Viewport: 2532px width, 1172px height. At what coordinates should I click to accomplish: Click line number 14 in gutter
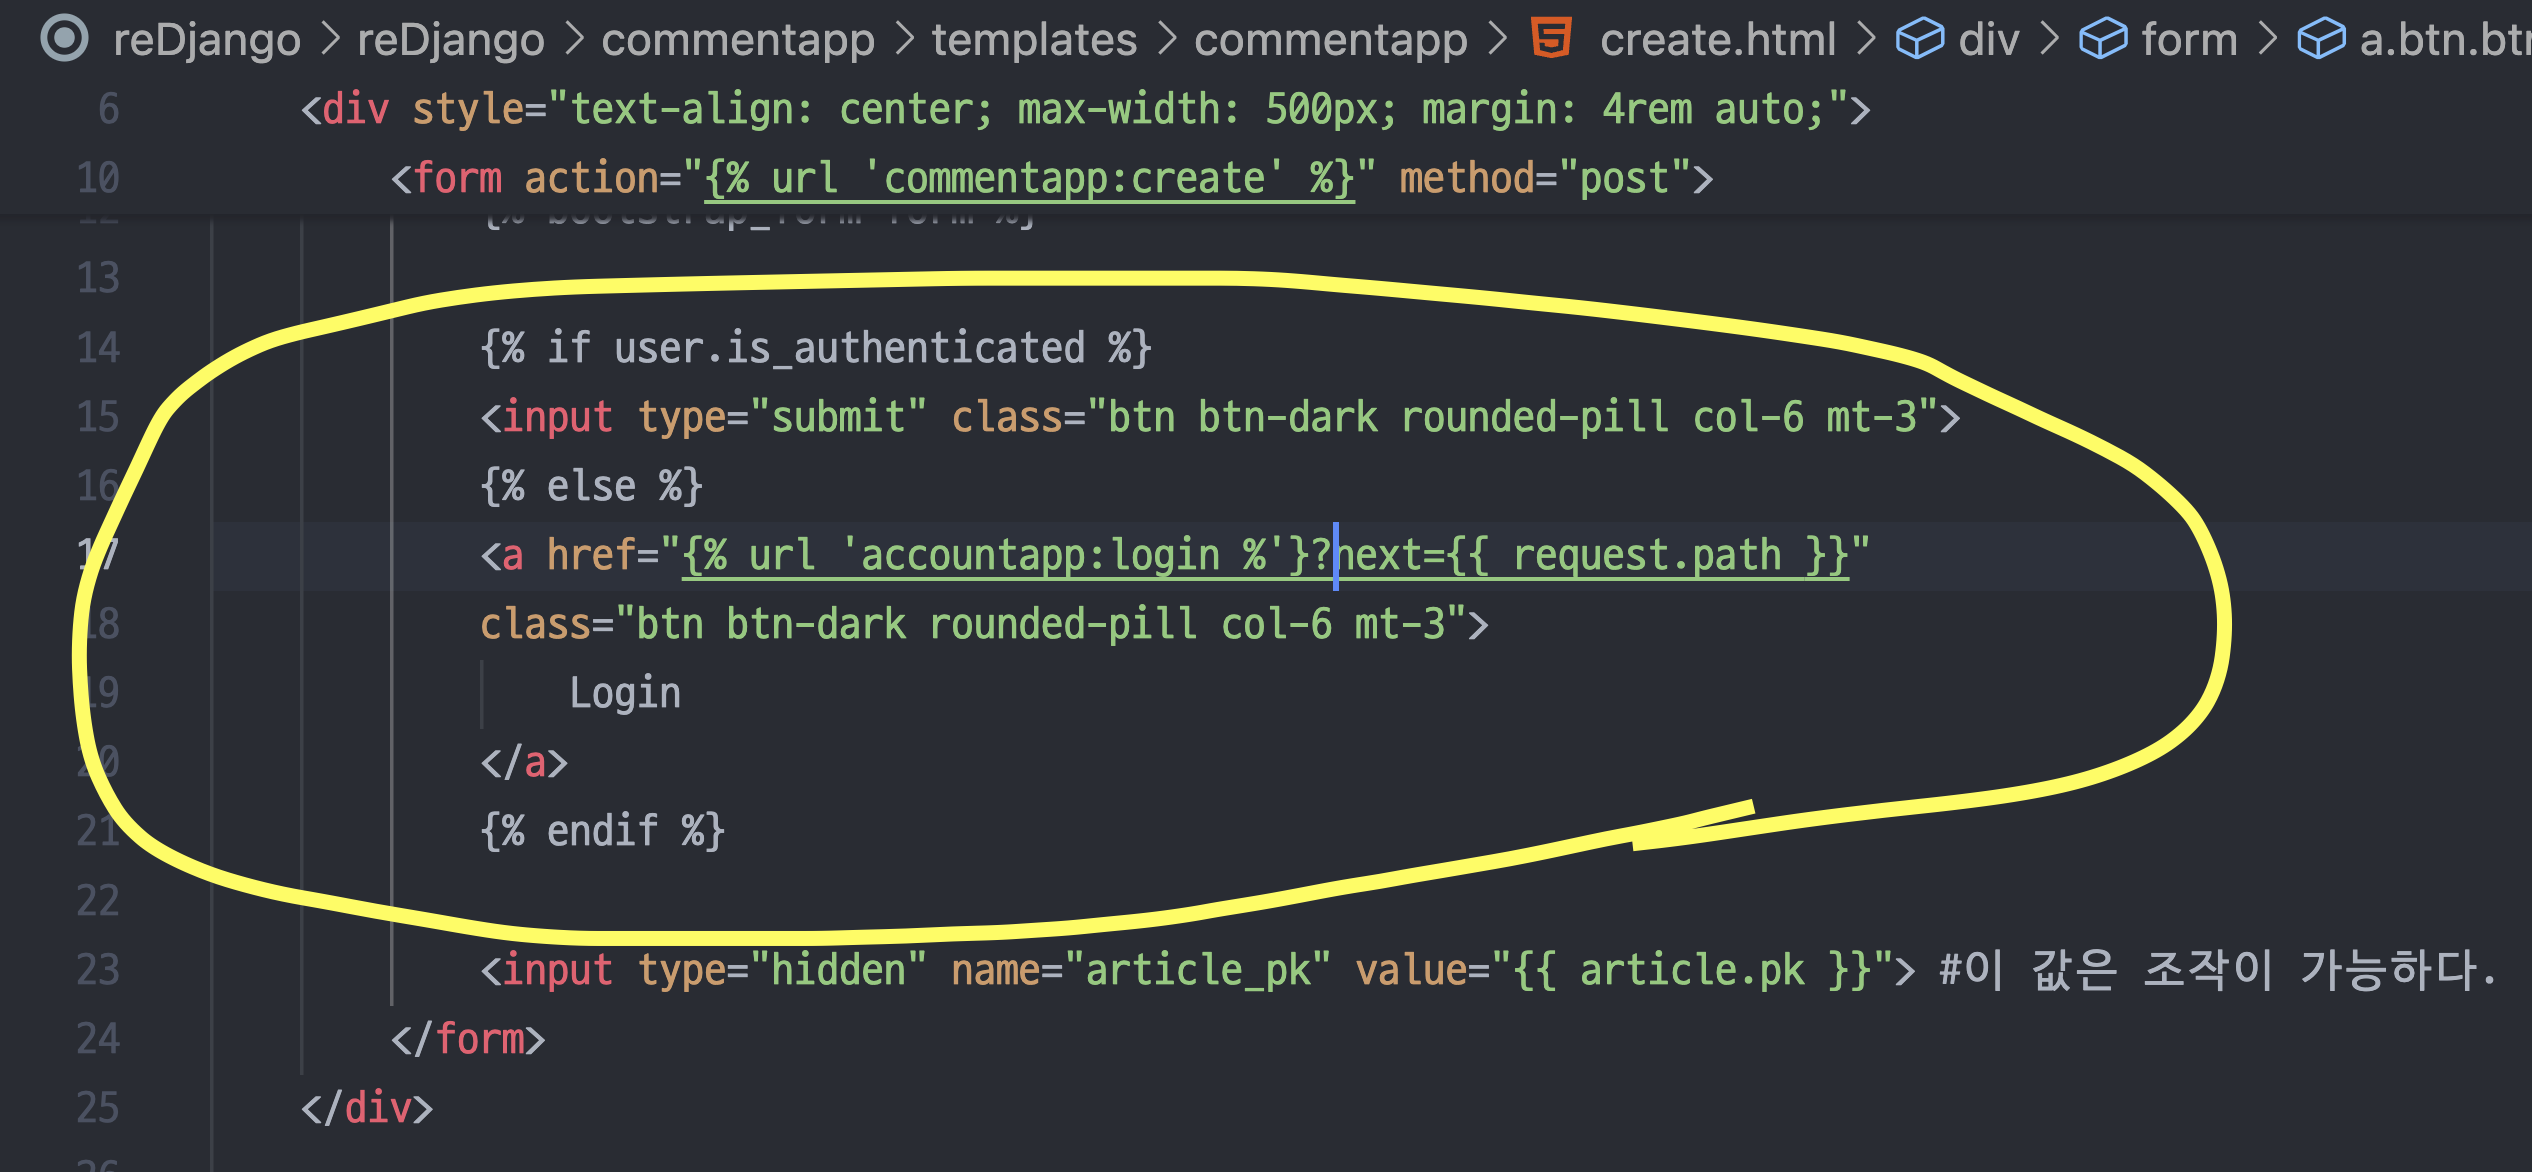98,348
